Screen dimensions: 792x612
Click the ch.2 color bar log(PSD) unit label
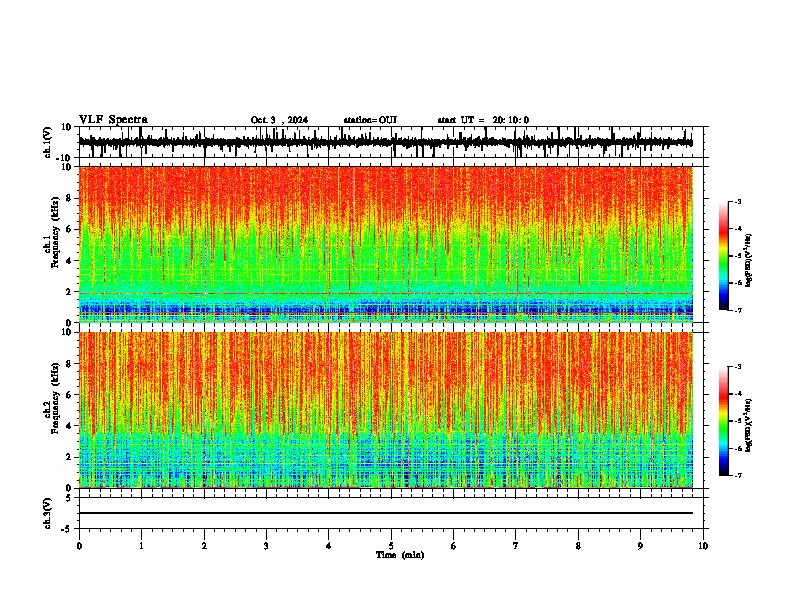[749, 425]
